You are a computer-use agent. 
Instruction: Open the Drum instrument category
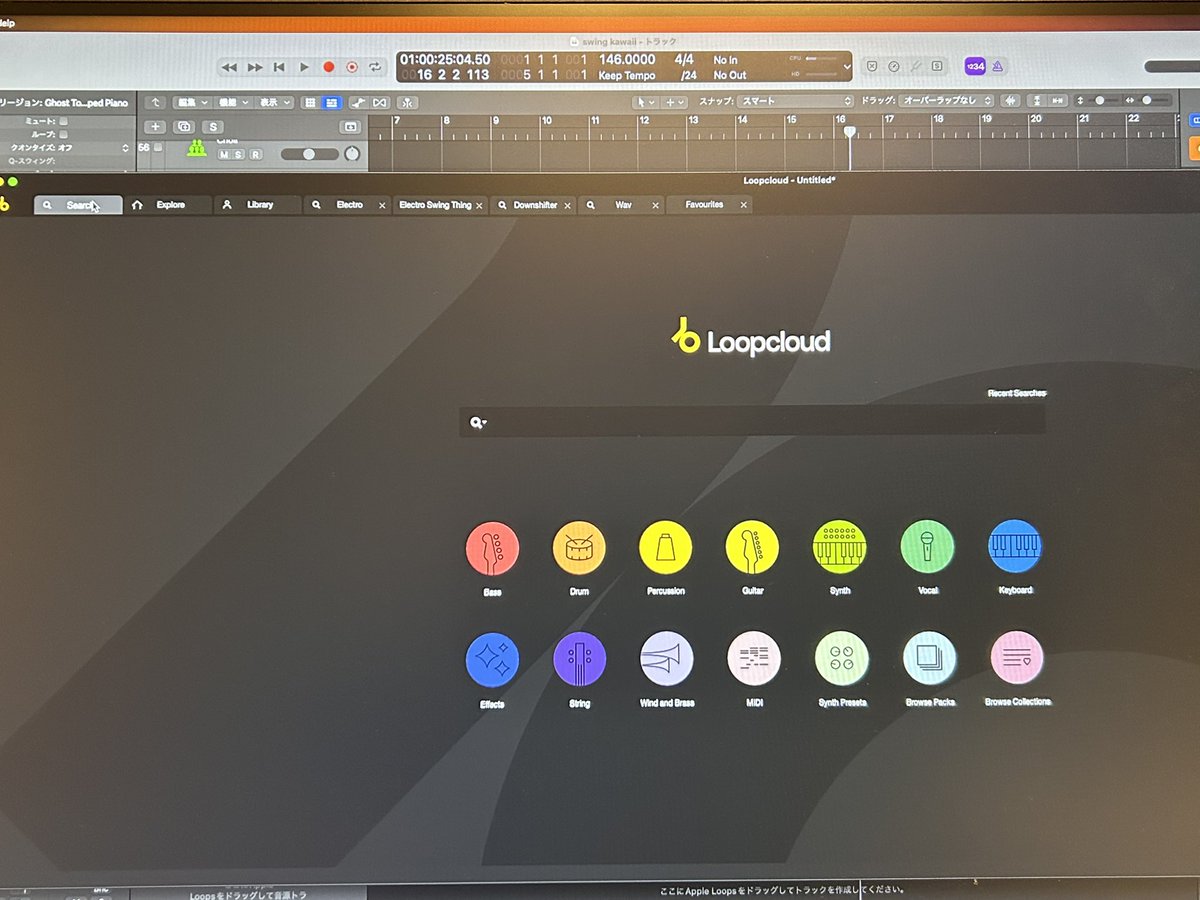coord(579,548)
